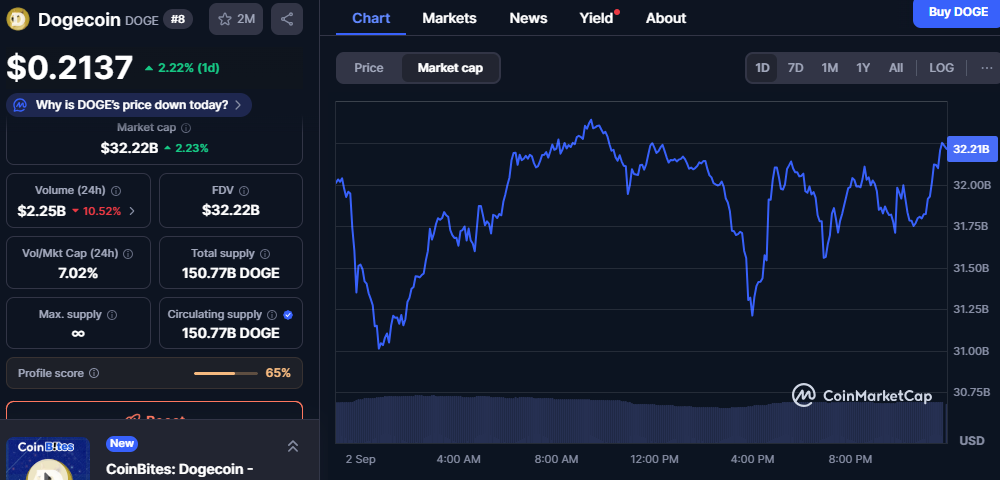The width and height of the screenshot is (1000, 480).
Task: Click the info icon next to Profile score
Action: pos(94,373)
